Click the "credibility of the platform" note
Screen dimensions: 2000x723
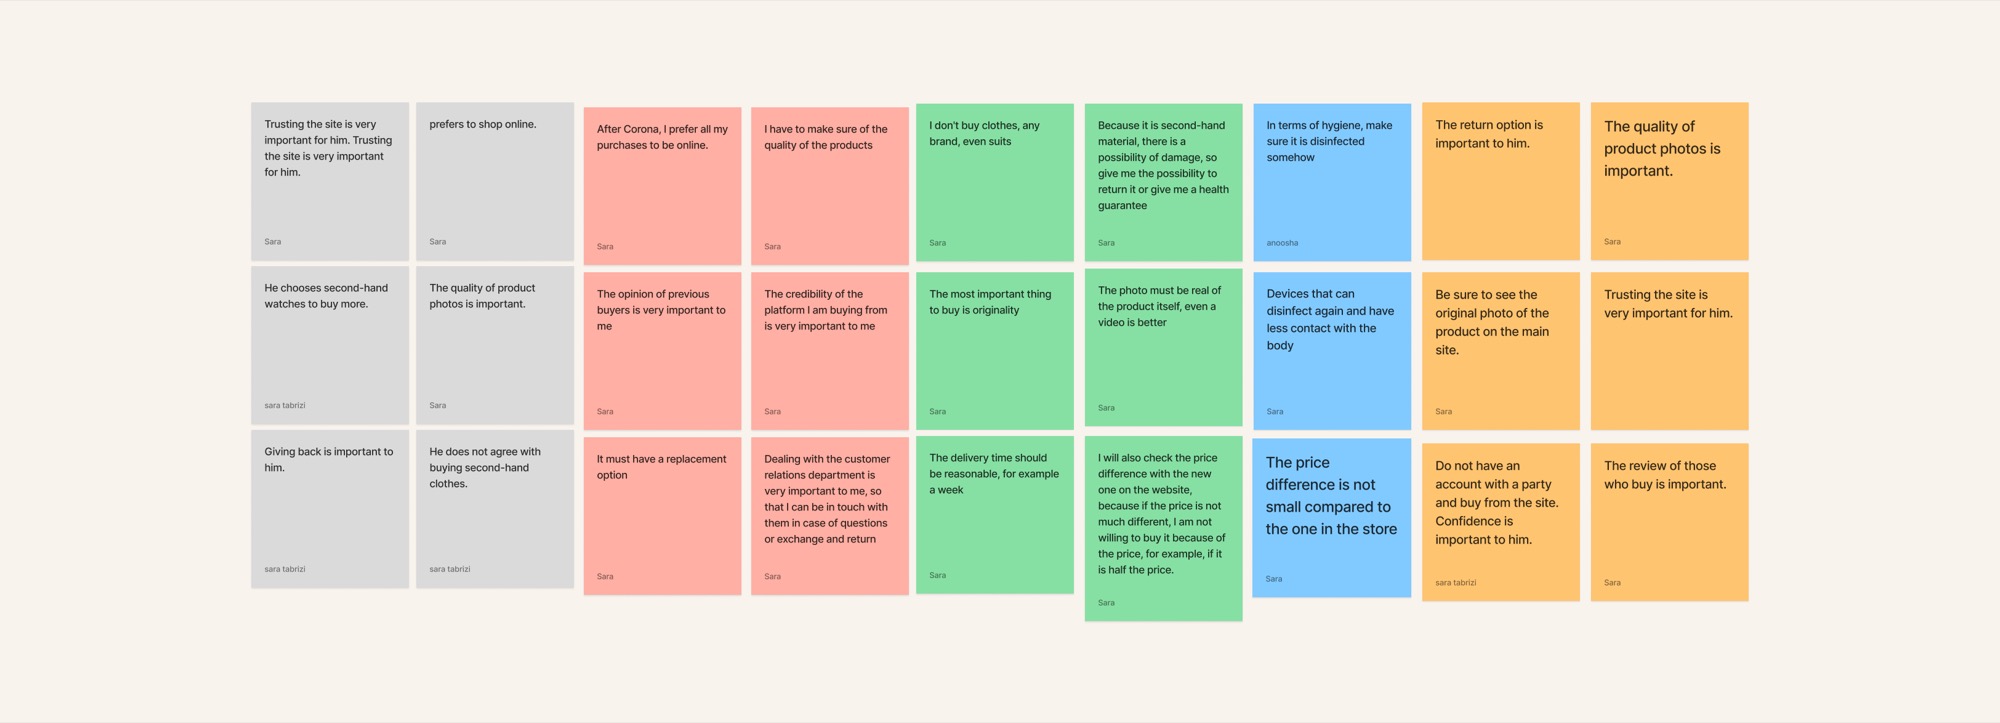click(829, 351)
